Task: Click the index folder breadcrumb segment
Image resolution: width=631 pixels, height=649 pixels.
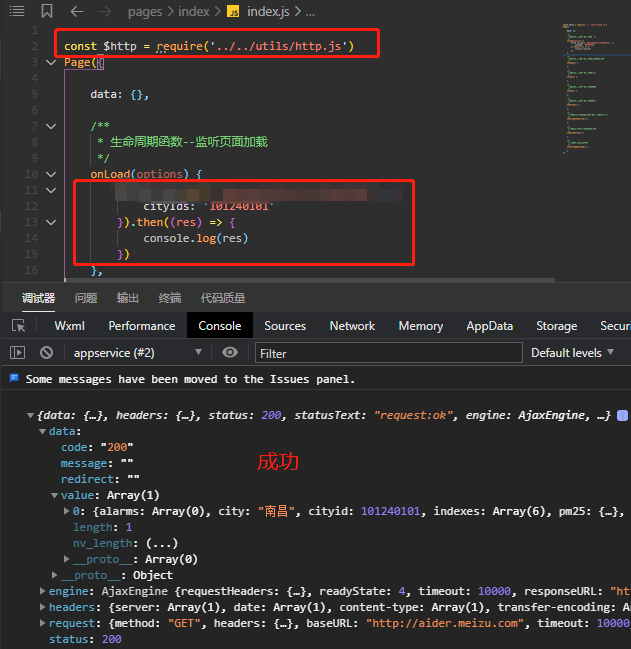Action: click(194, 12)
